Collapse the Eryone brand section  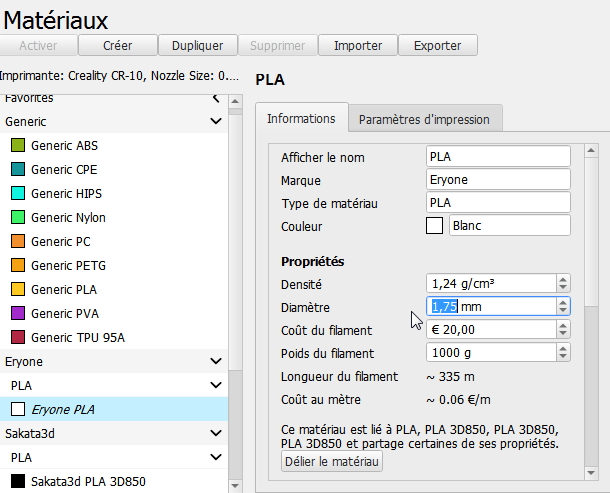(215, 361)
